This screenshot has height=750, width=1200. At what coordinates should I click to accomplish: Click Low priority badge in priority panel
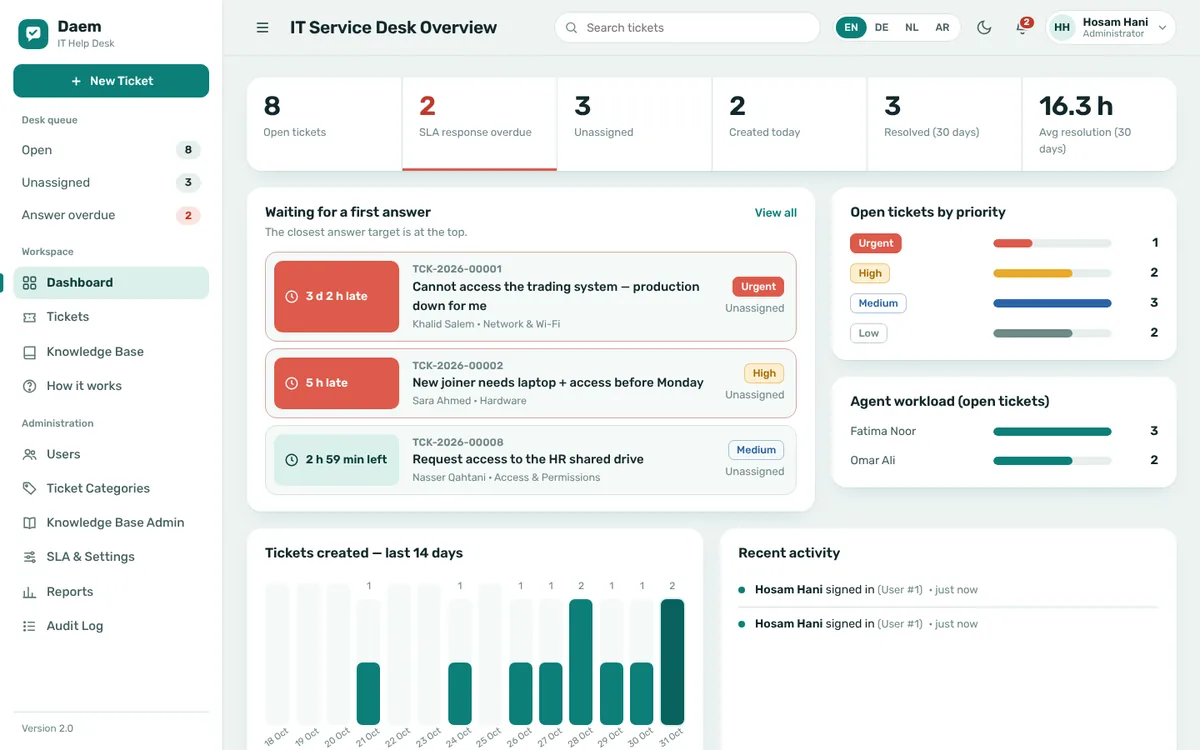pyautogui.click(x=869, y=333)
